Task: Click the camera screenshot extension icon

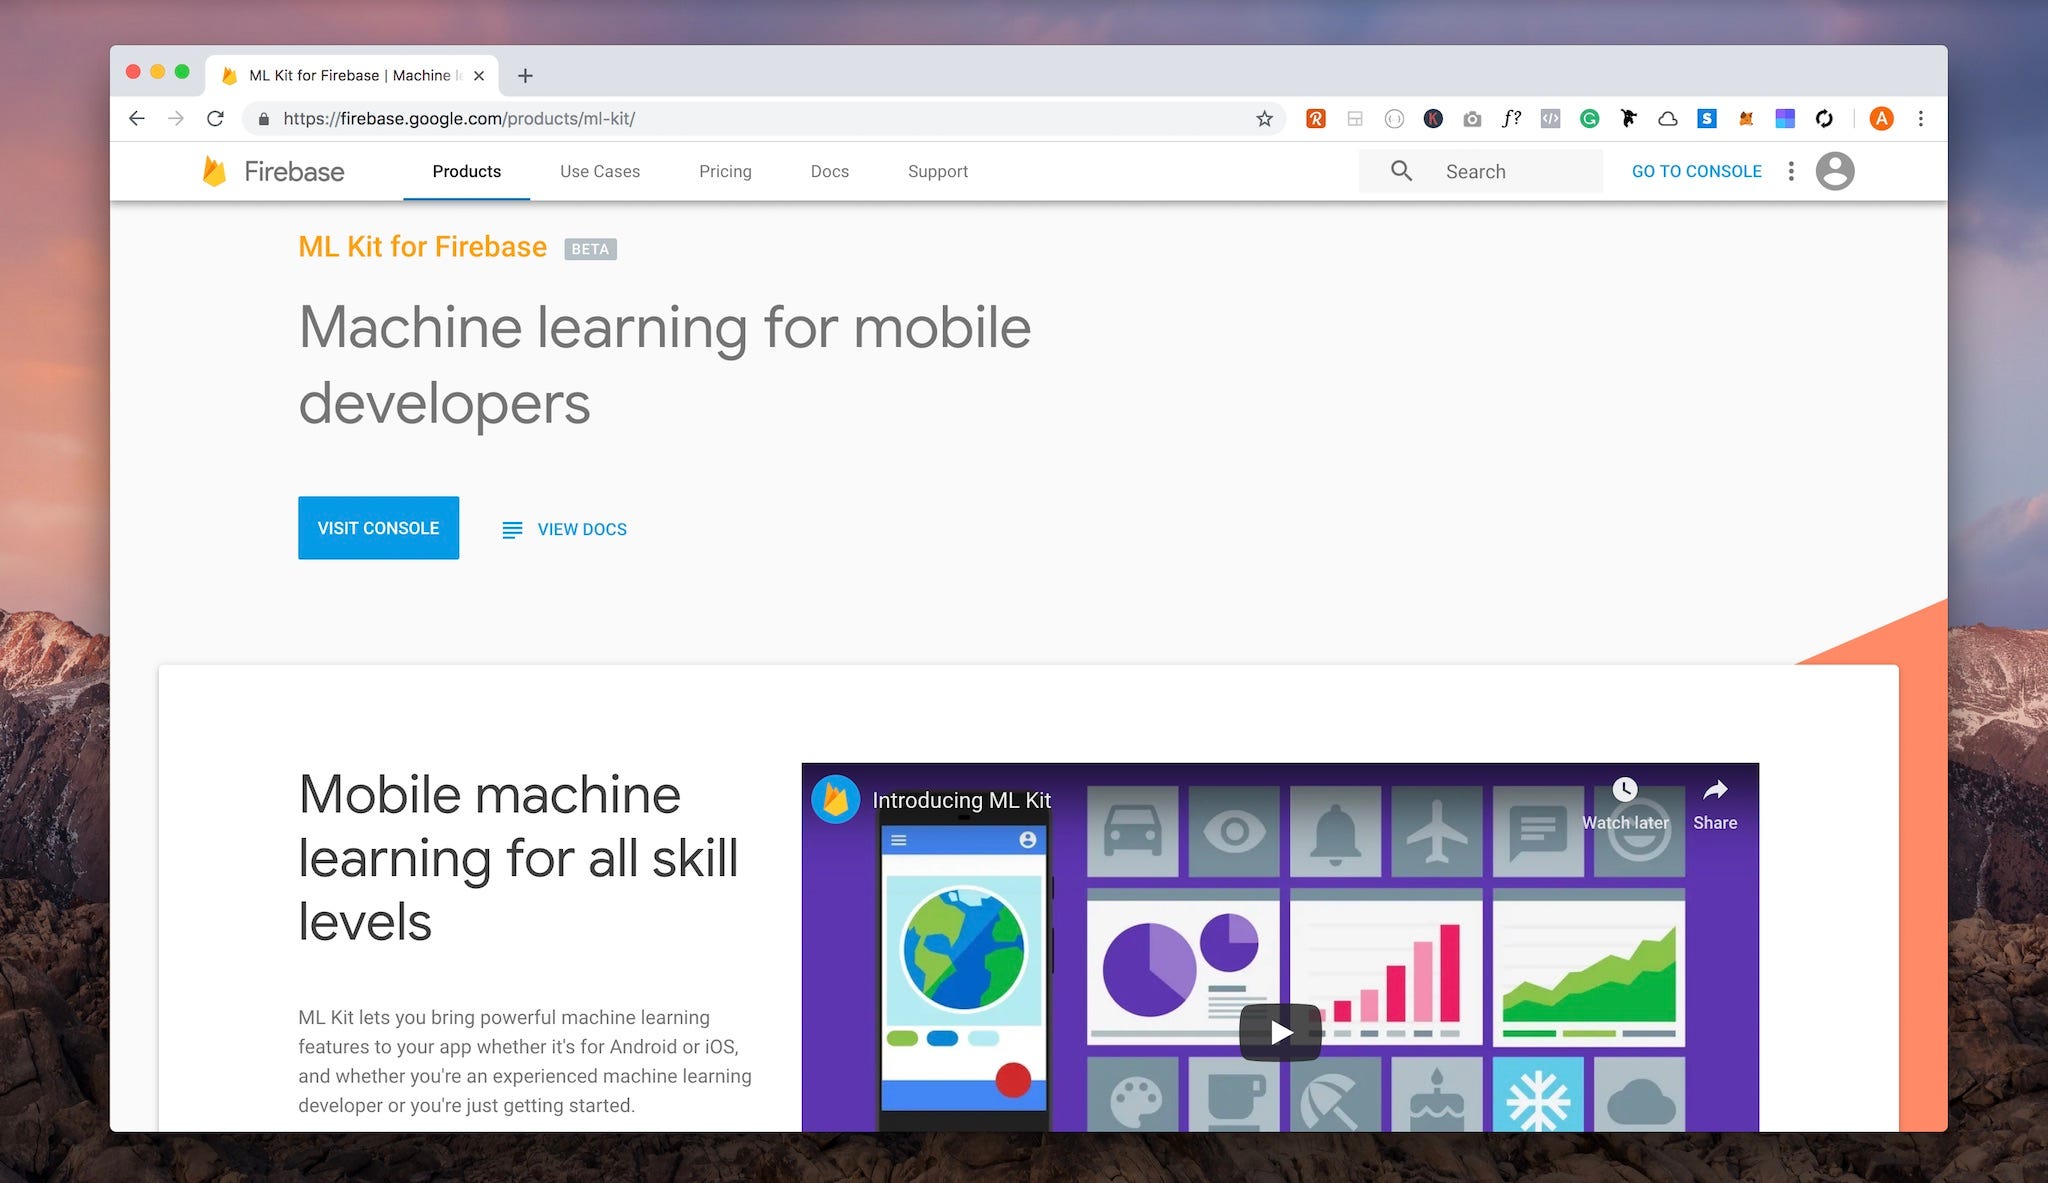Action: (1472, 119)
